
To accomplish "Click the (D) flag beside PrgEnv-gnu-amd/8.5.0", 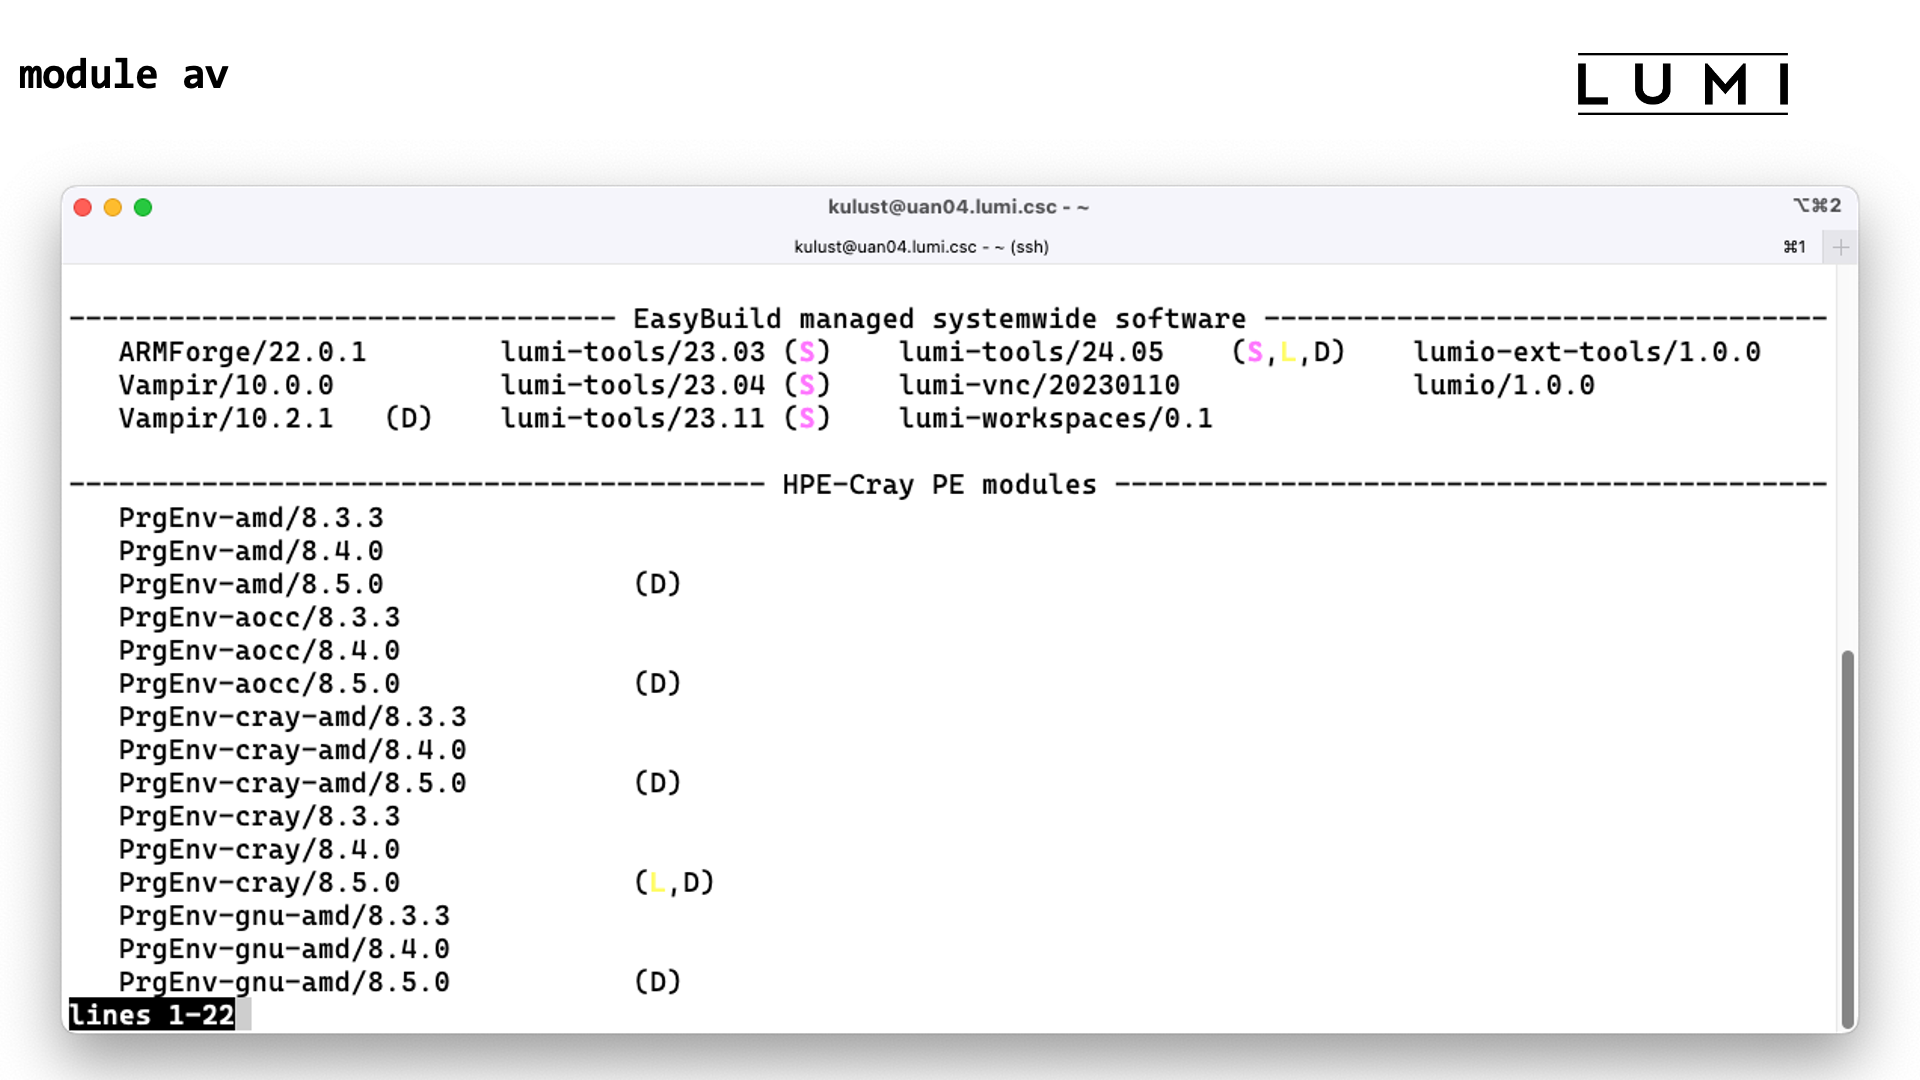I will click(x=657, y=982).
